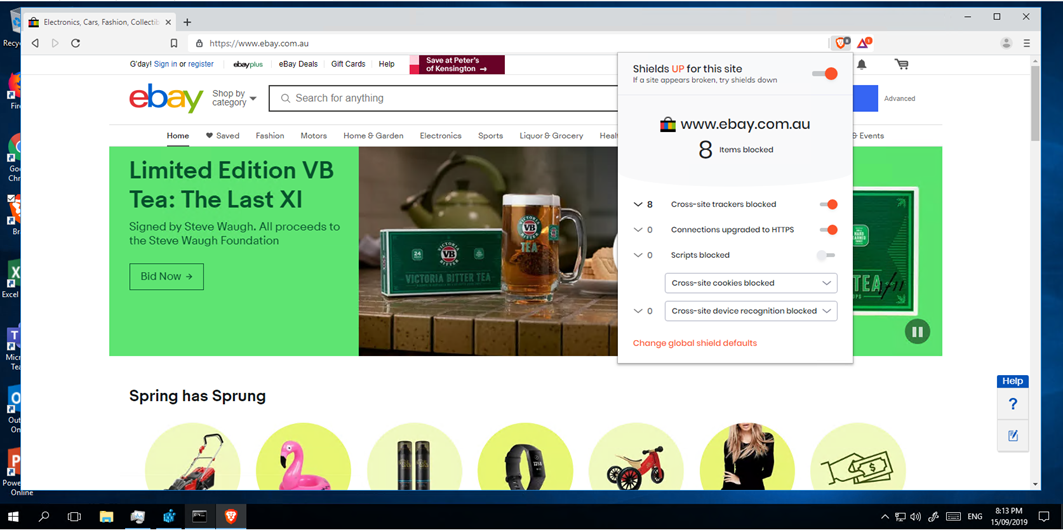Expand the Cross-site trackers blocked details
Viewport: 1063px width, 530px height.
(x=637, y=204)
